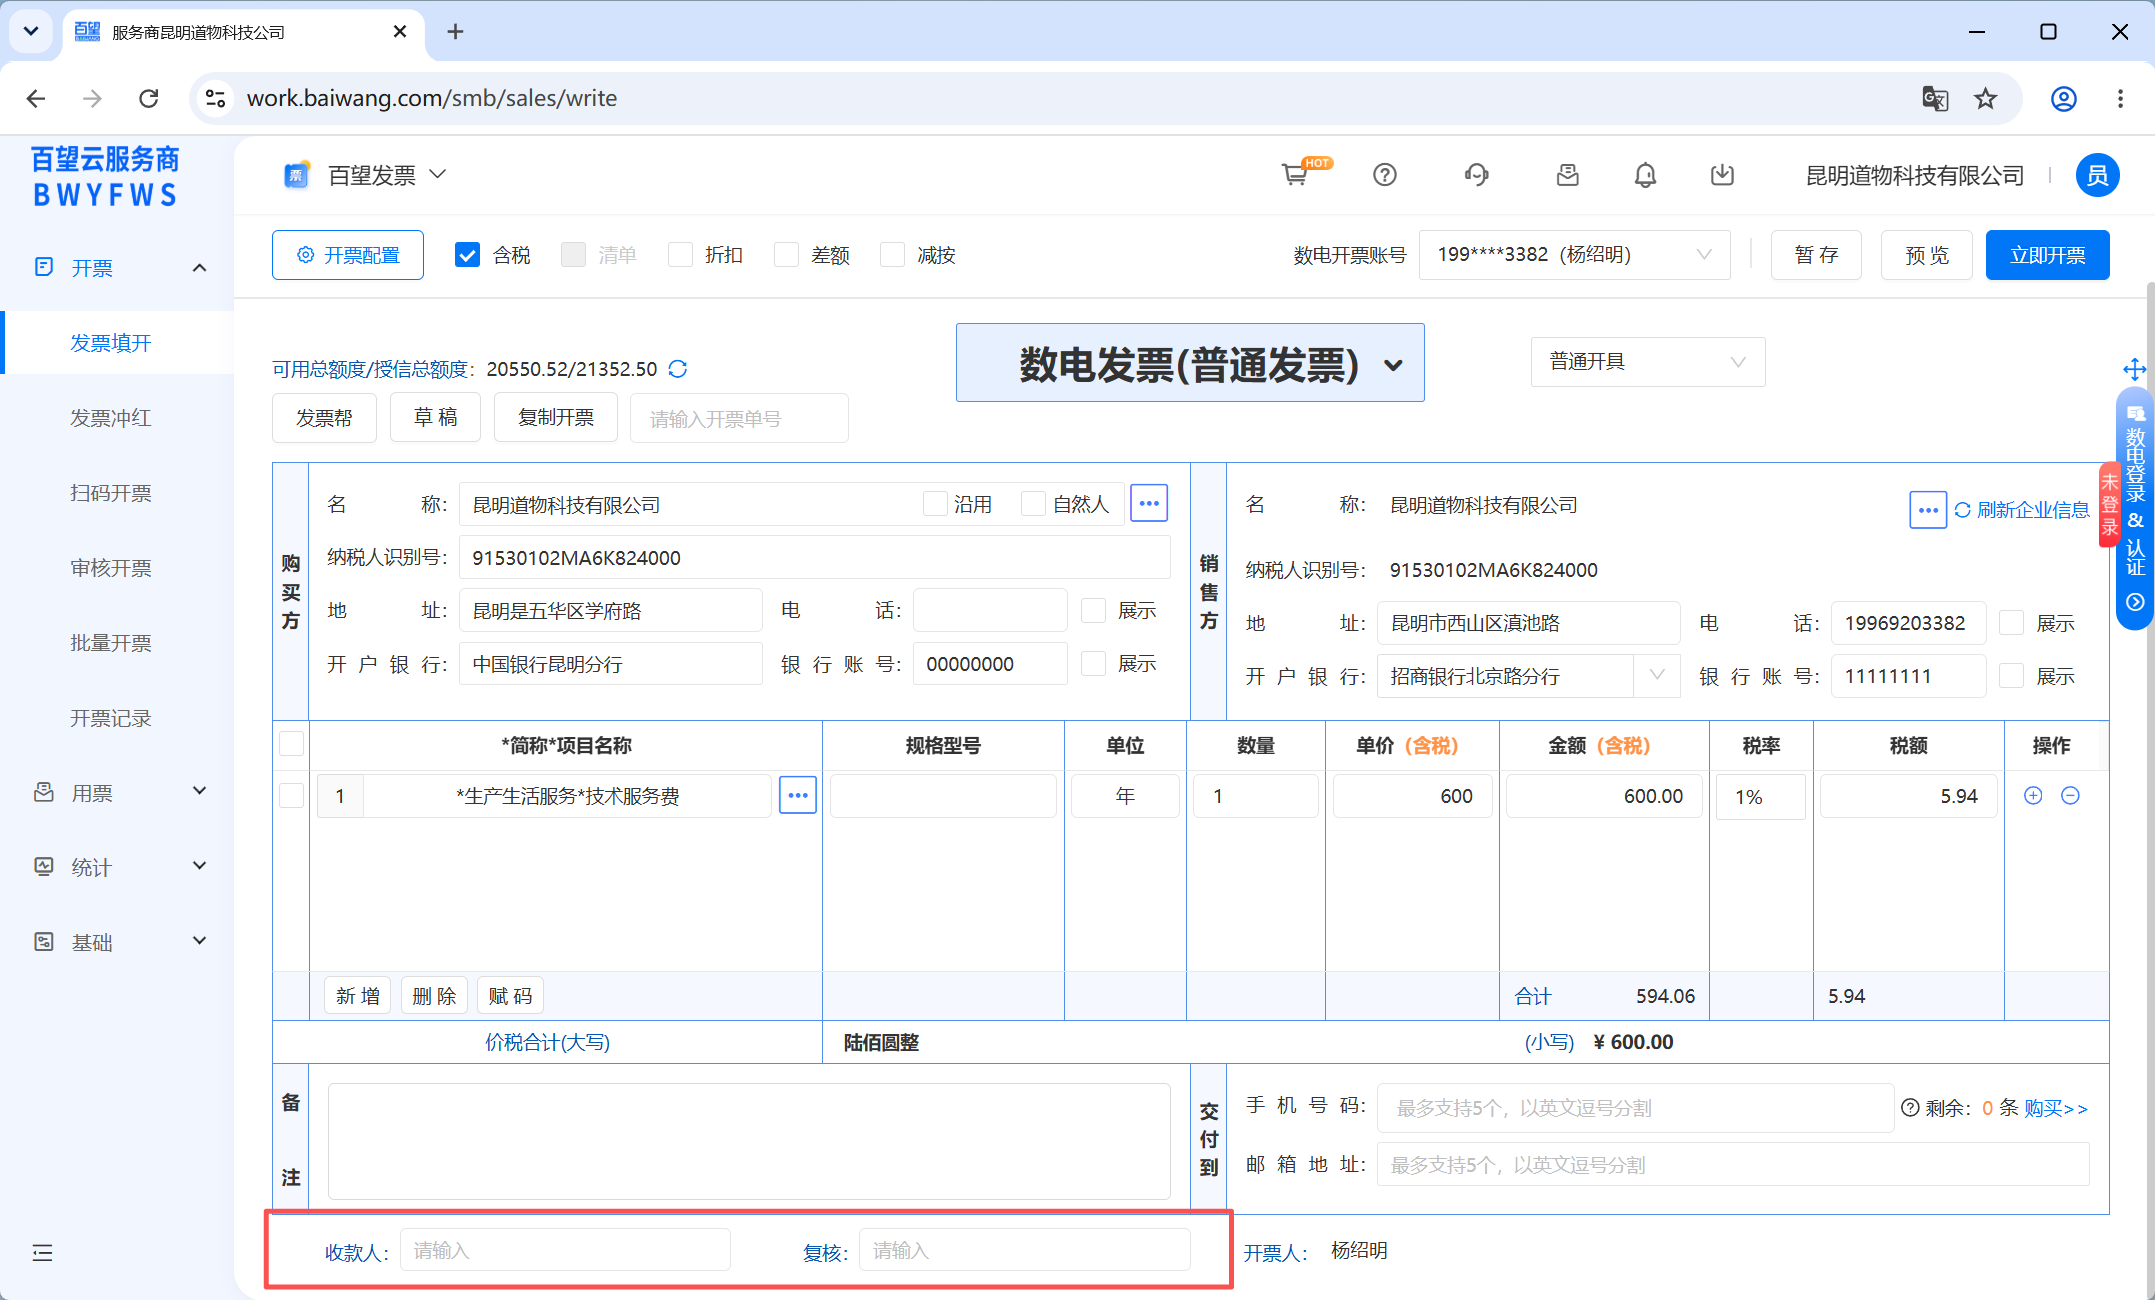Viewport: 2155px width, 1300px height.
Task: Refresh the available credit quota icon
Action: tap(678, 369)
